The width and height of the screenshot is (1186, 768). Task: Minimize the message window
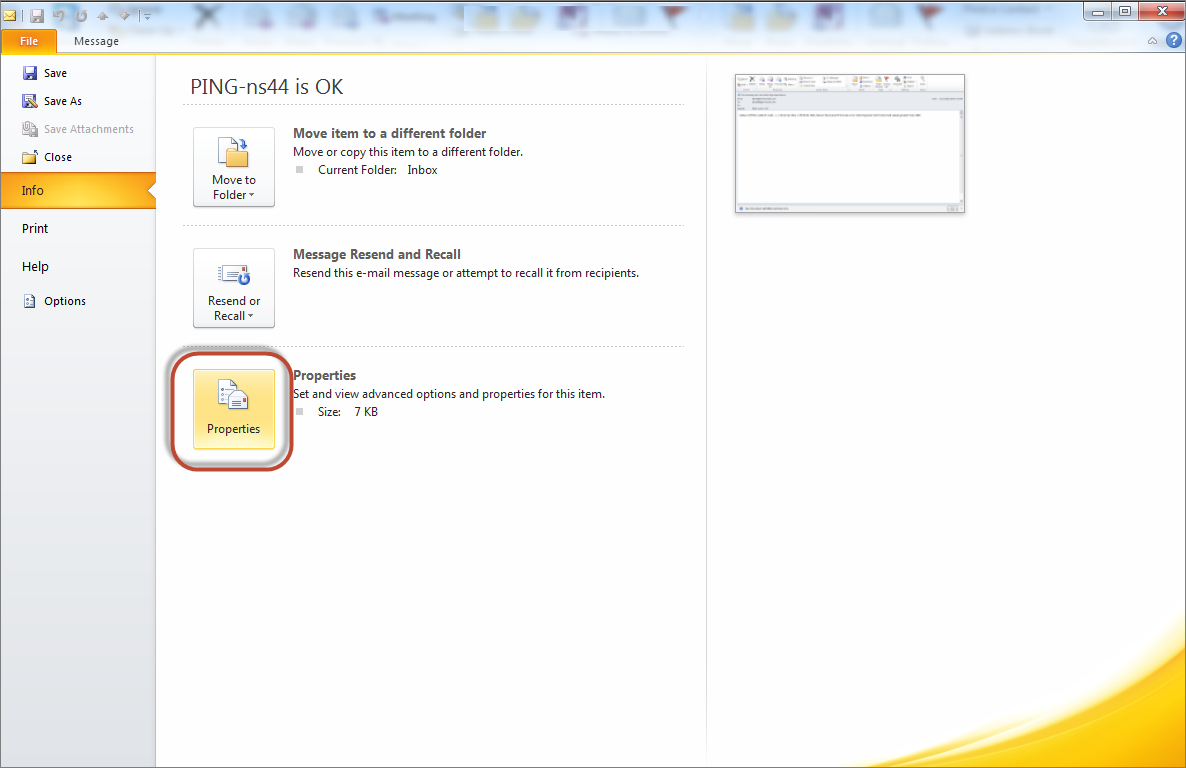(x=1098, y=11)
